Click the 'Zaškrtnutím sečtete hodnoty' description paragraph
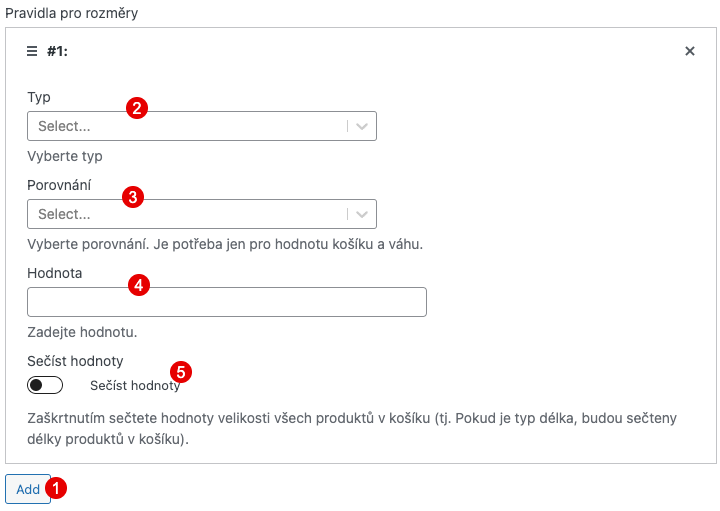The width and height of the screenshot is (720, 511). point(352,428)
